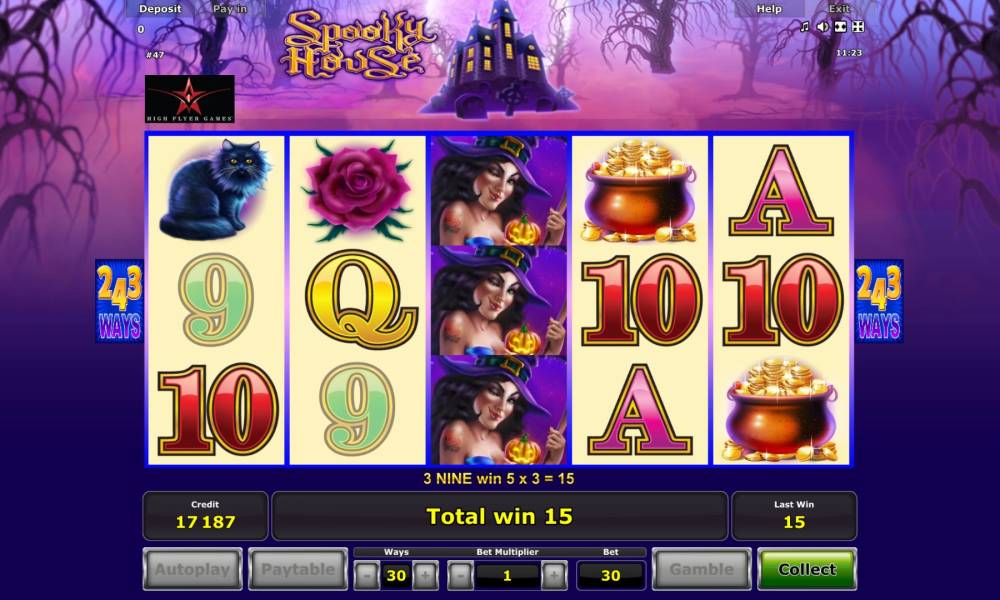Open the Deposit menu item

(160, 9)
